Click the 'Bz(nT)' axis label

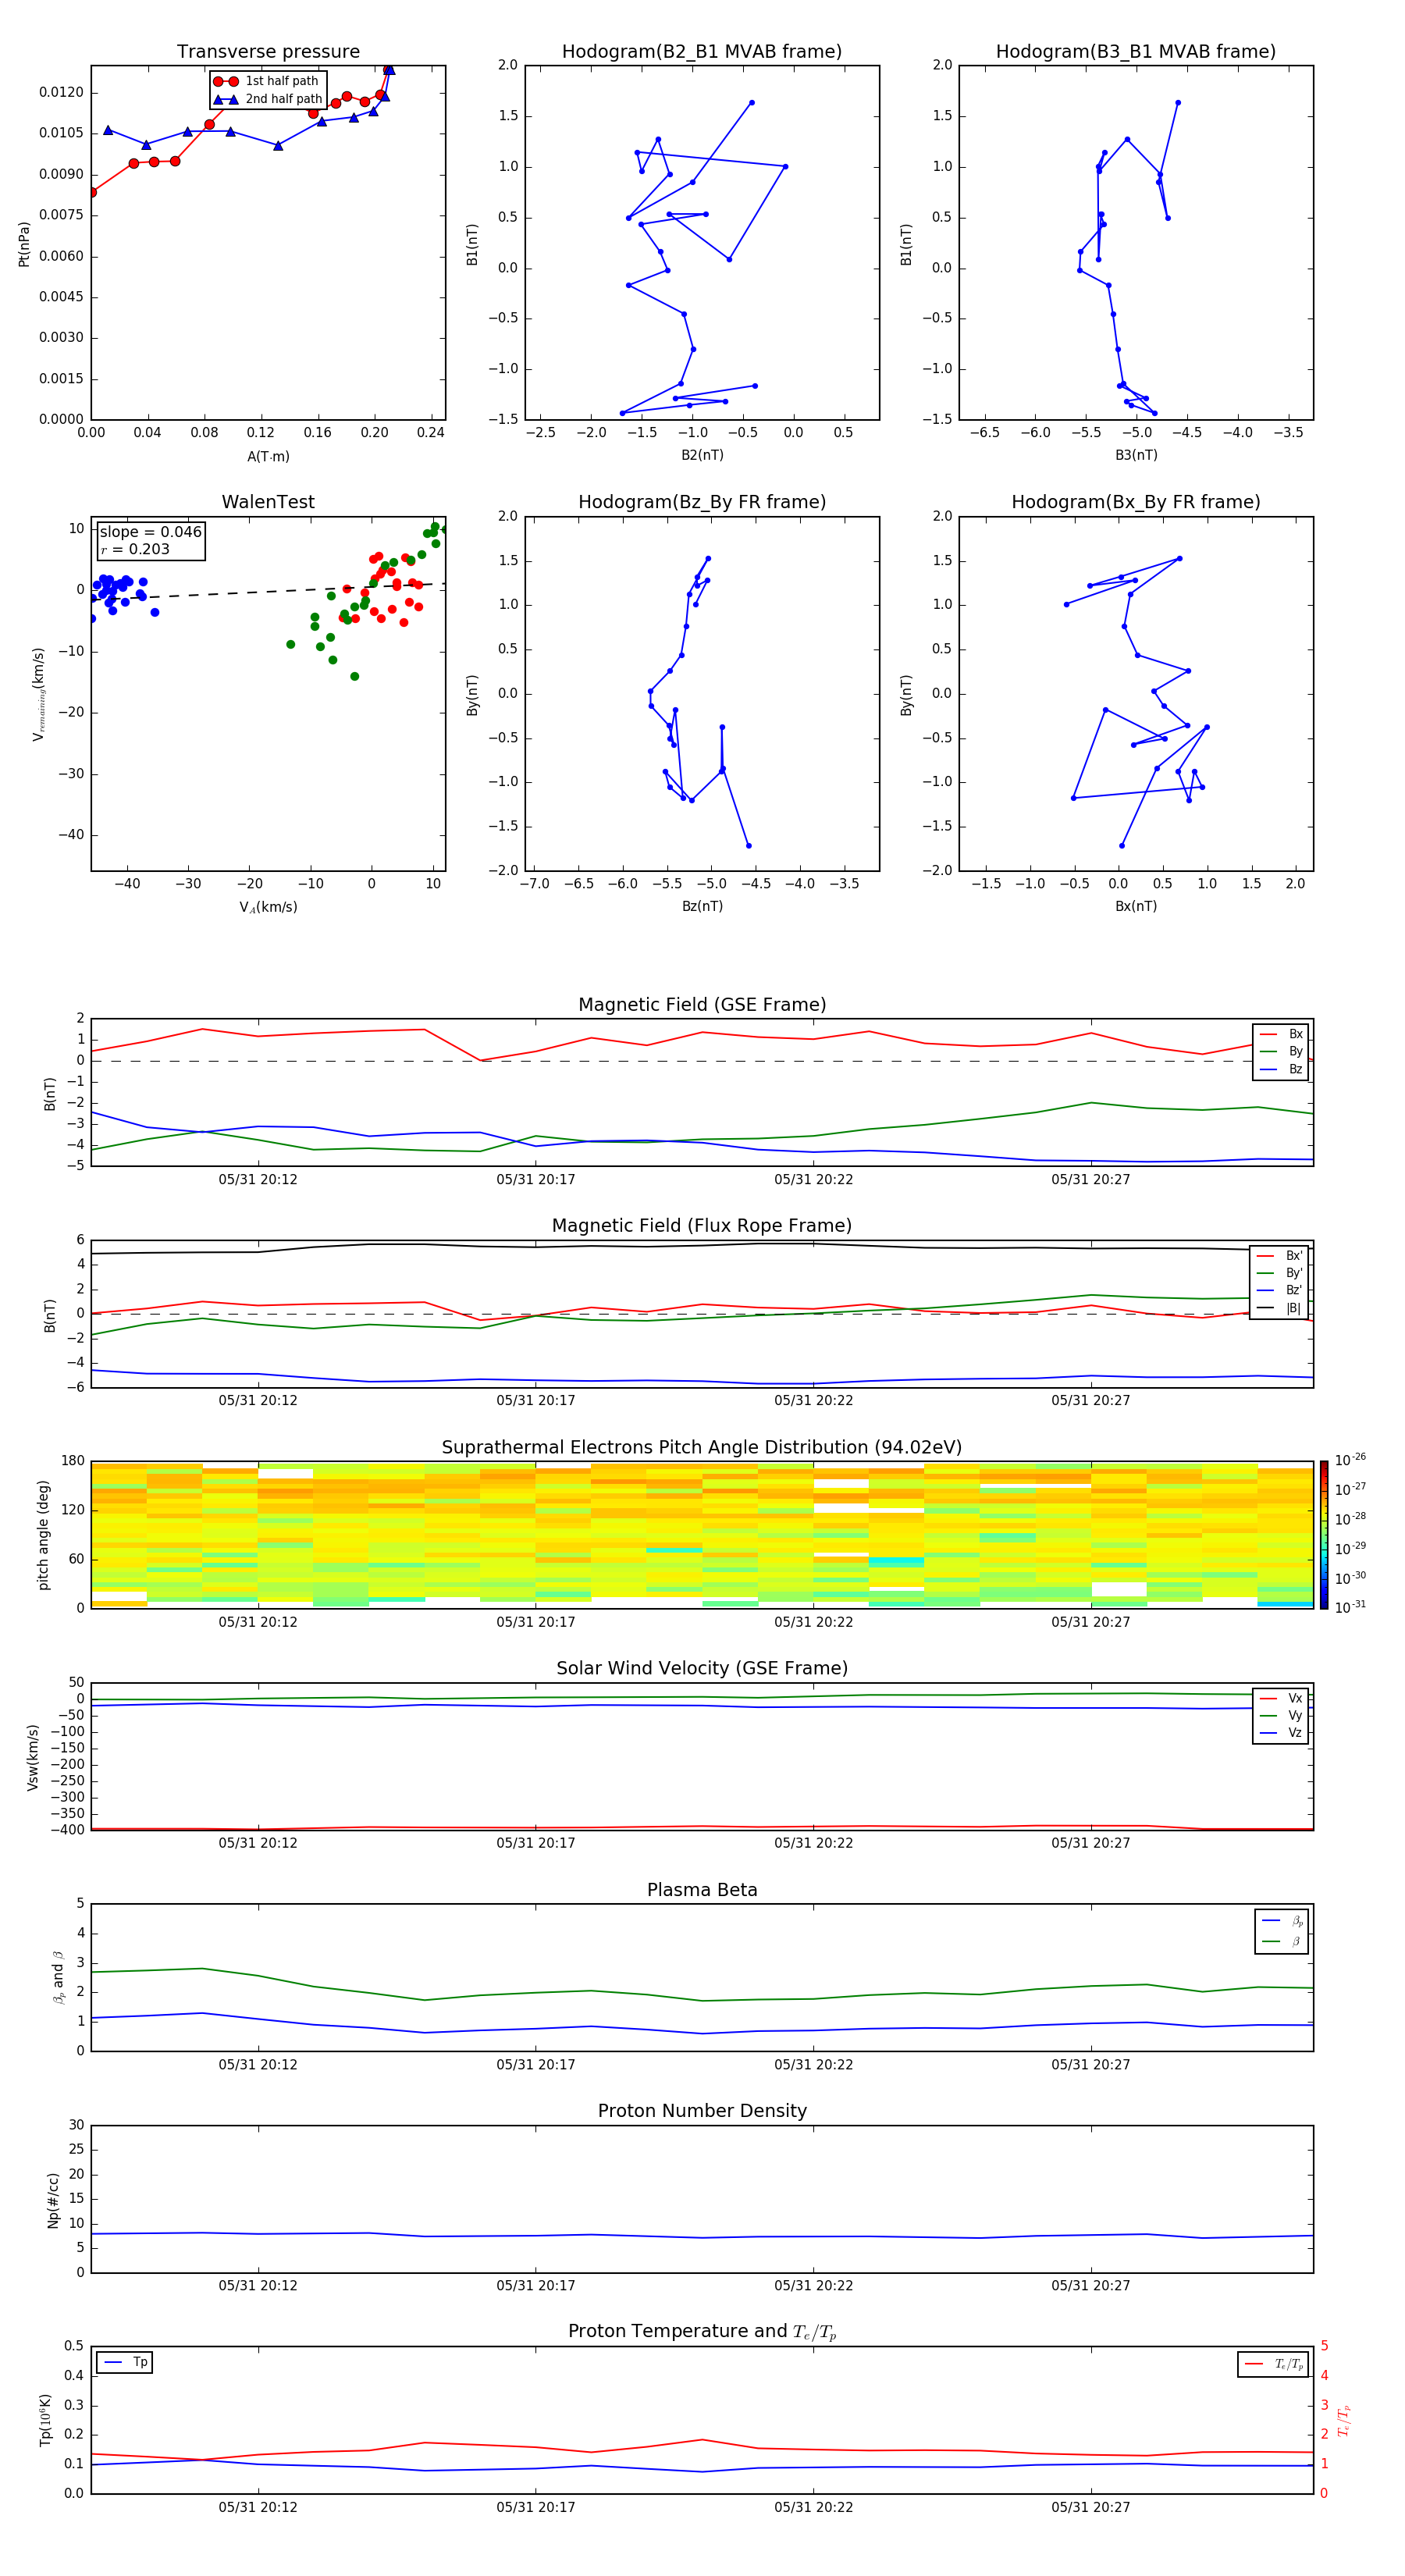(x=702, y=907)
